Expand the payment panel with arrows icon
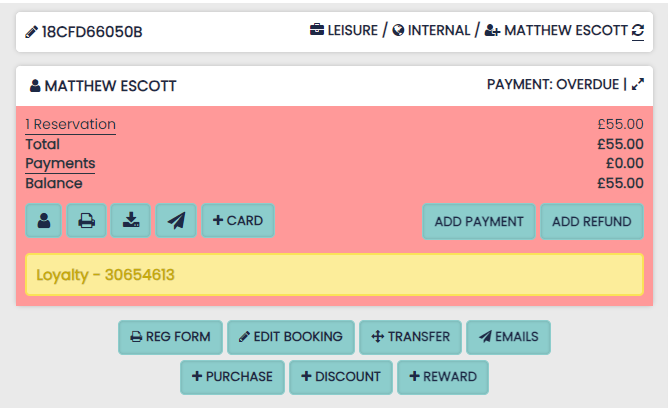The height and width of the screenshot is (408, 668). tap(638, 85)
